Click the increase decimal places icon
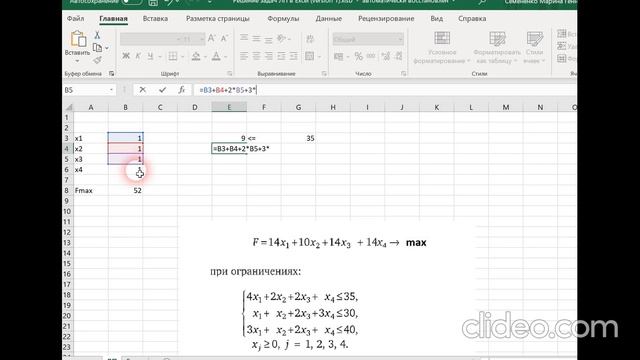This screenshot has height=360, width=640. pos(386,56)
